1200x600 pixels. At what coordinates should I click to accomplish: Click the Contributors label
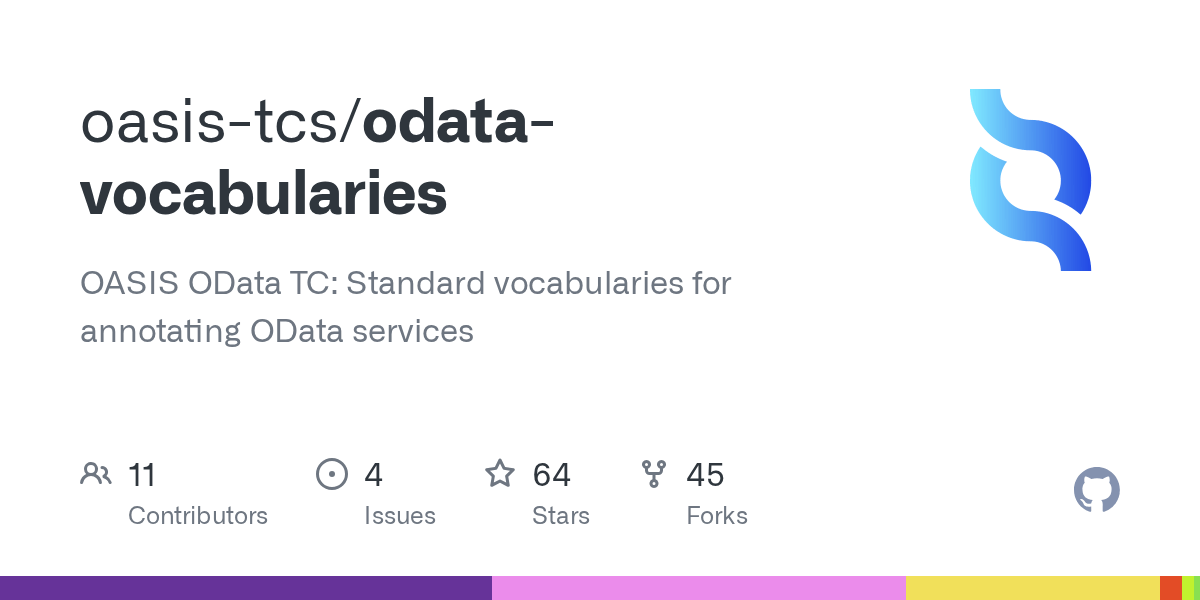(198, 516)
